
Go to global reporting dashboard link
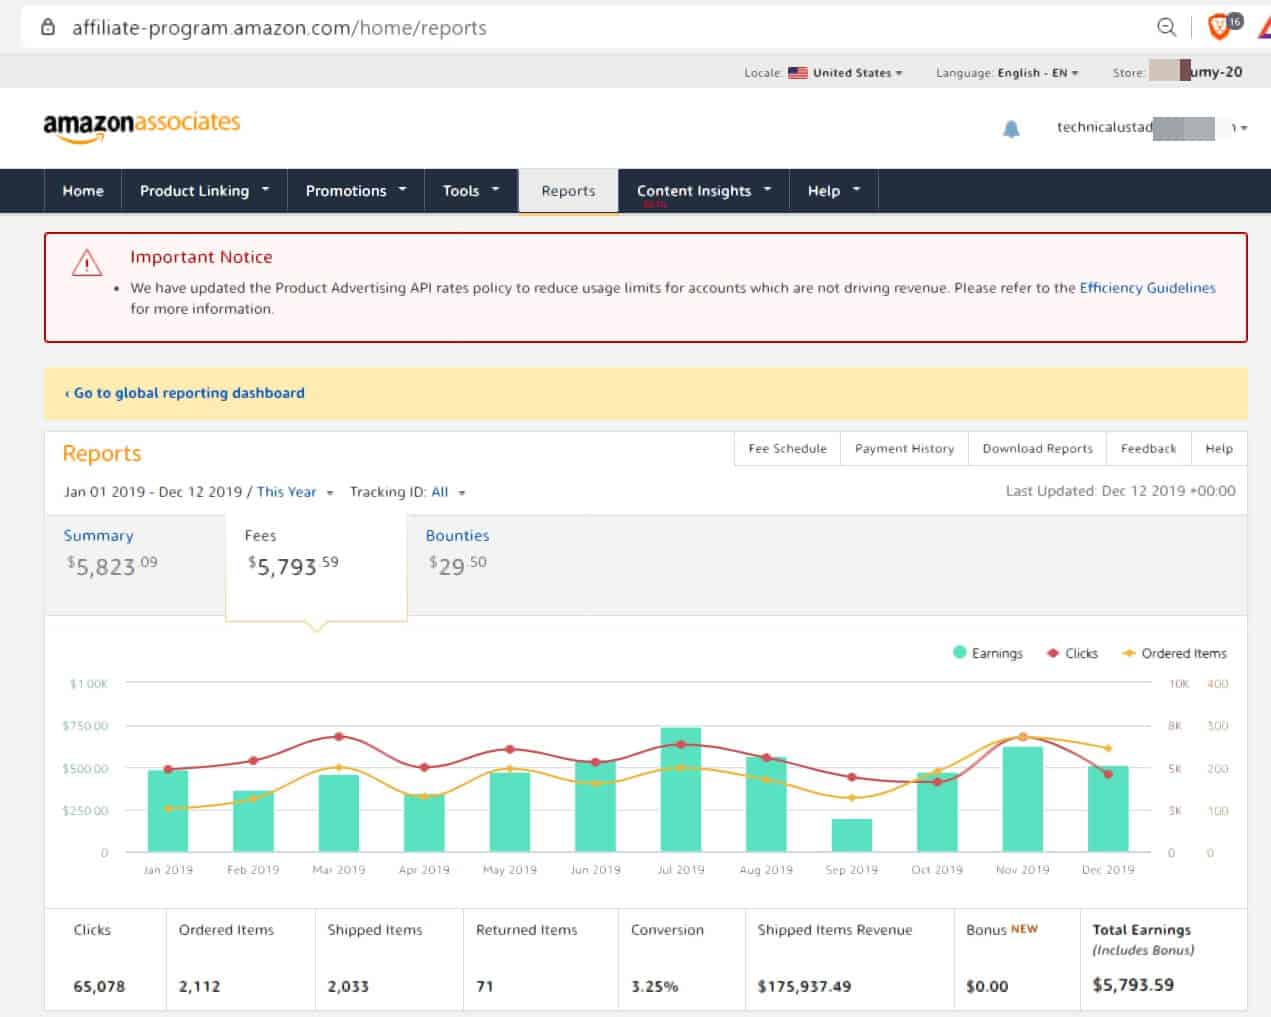click(184, 393)
